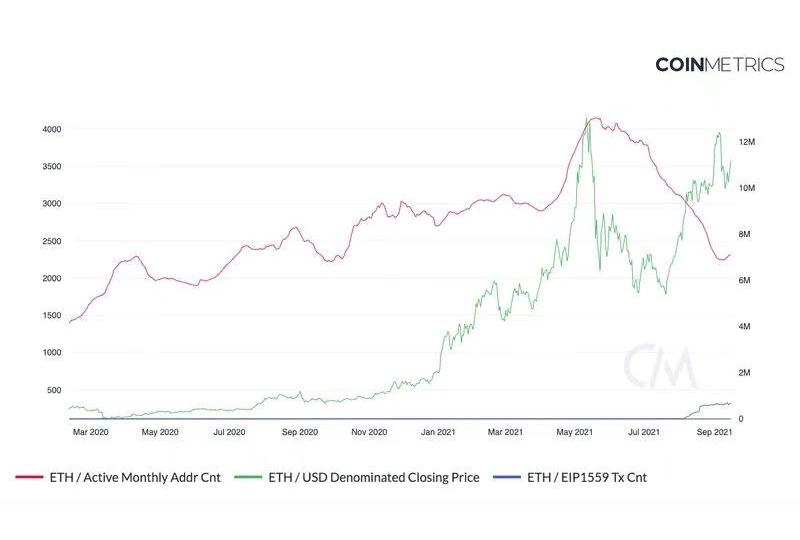
Task: Click the CM watermark in the chart
Action: pos(660,366)
